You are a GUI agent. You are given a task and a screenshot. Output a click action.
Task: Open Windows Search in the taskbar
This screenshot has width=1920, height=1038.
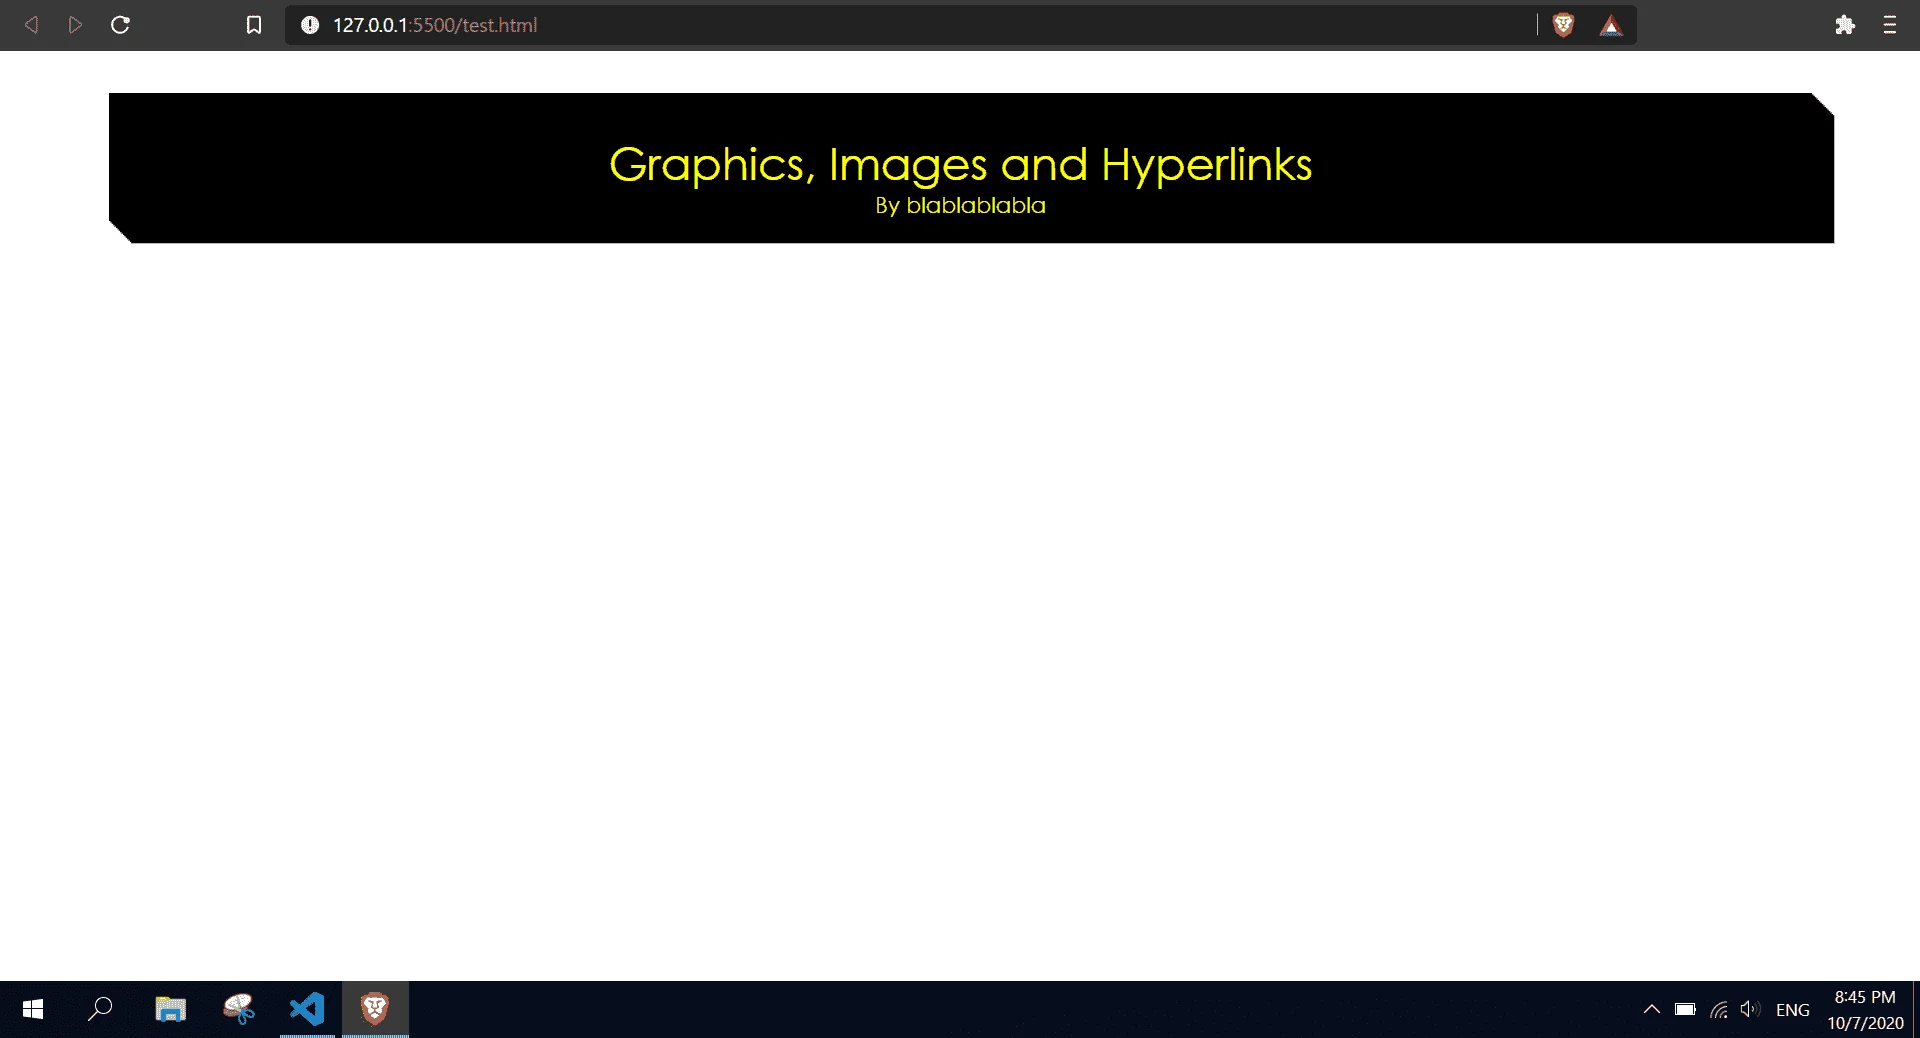pos(100,1010)
